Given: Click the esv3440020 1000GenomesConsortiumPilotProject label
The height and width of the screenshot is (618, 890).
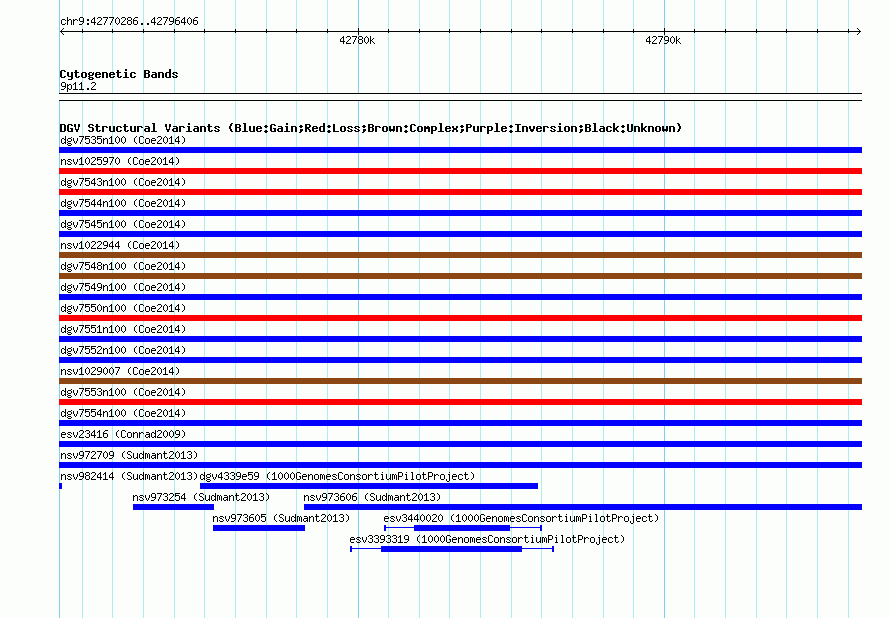Looking at the screenshot, I should (521, 518).
